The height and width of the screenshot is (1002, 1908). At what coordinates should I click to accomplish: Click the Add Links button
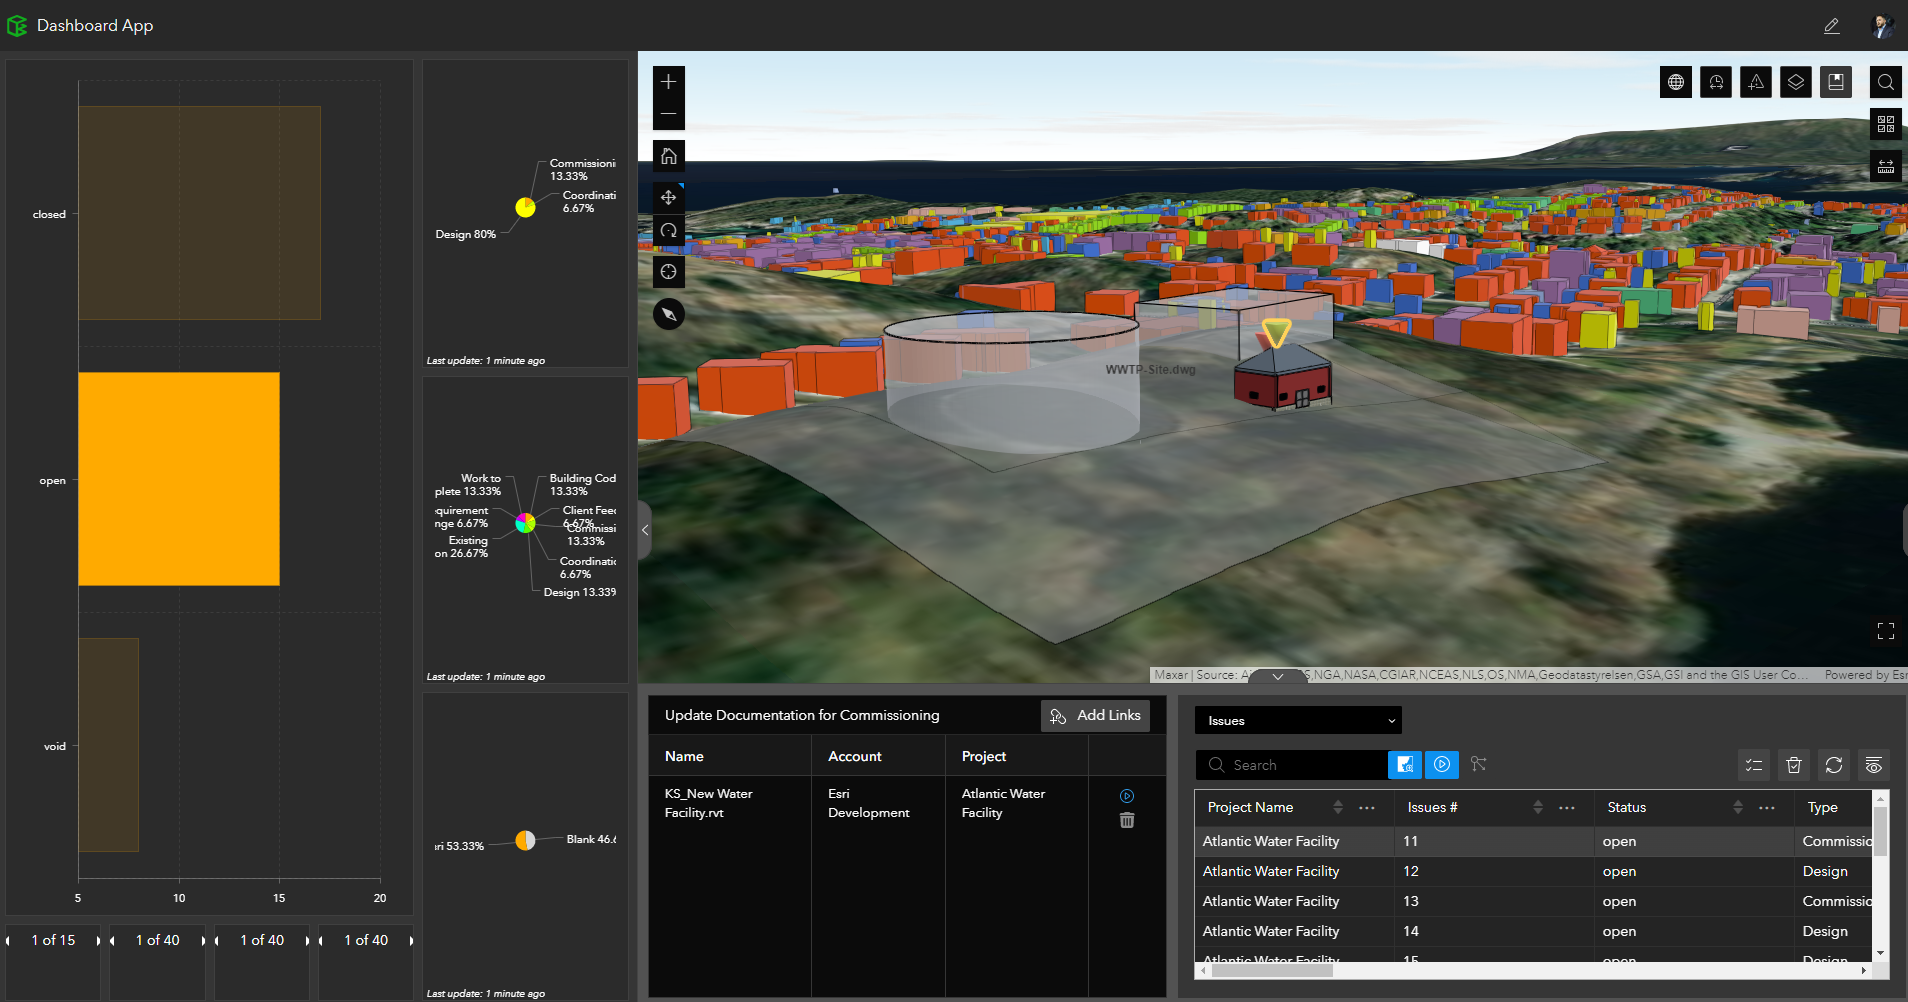[x=1096, y=715]
